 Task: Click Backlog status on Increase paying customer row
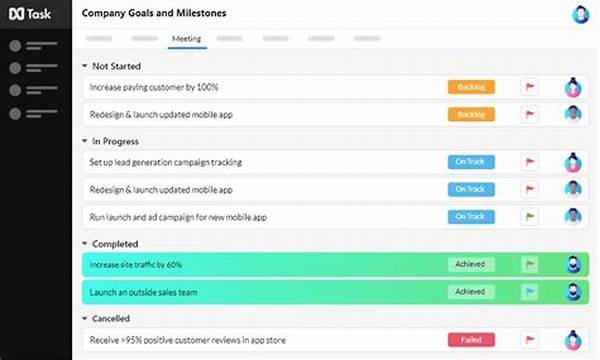(471, 87)
